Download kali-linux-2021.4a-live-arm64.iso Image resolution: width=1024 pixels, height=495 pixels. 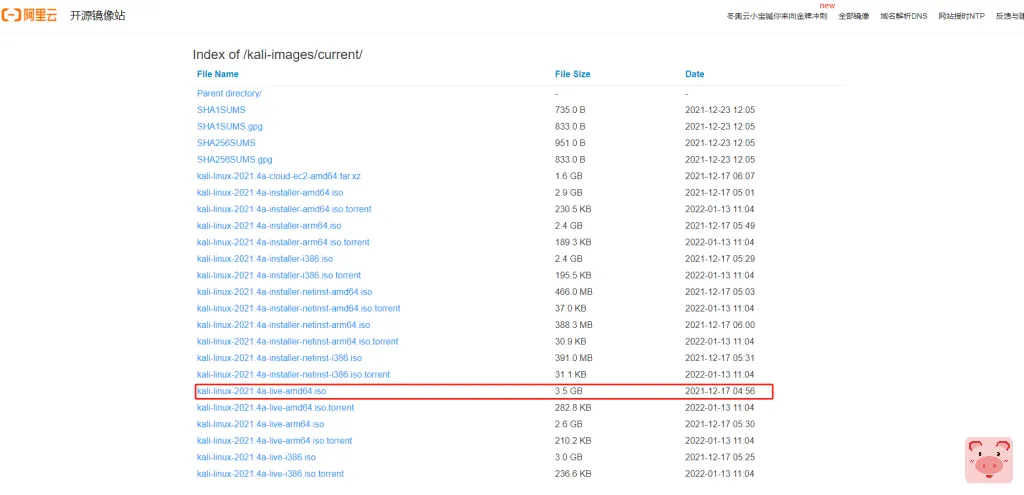click(x=260, y=424)
